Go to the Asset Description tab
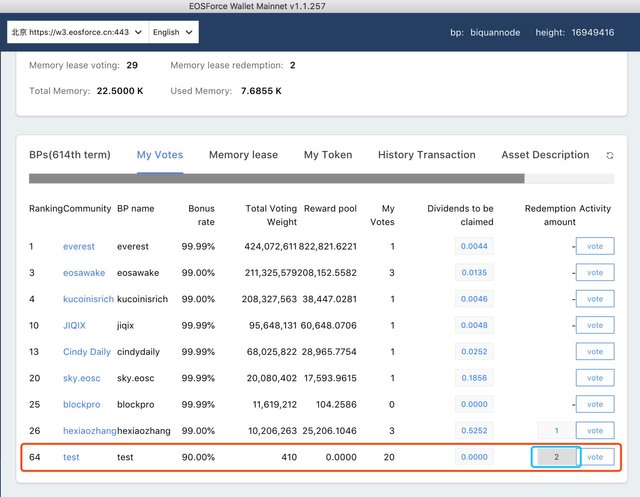Viewport: 640px width, 497px height. point(545,155)
